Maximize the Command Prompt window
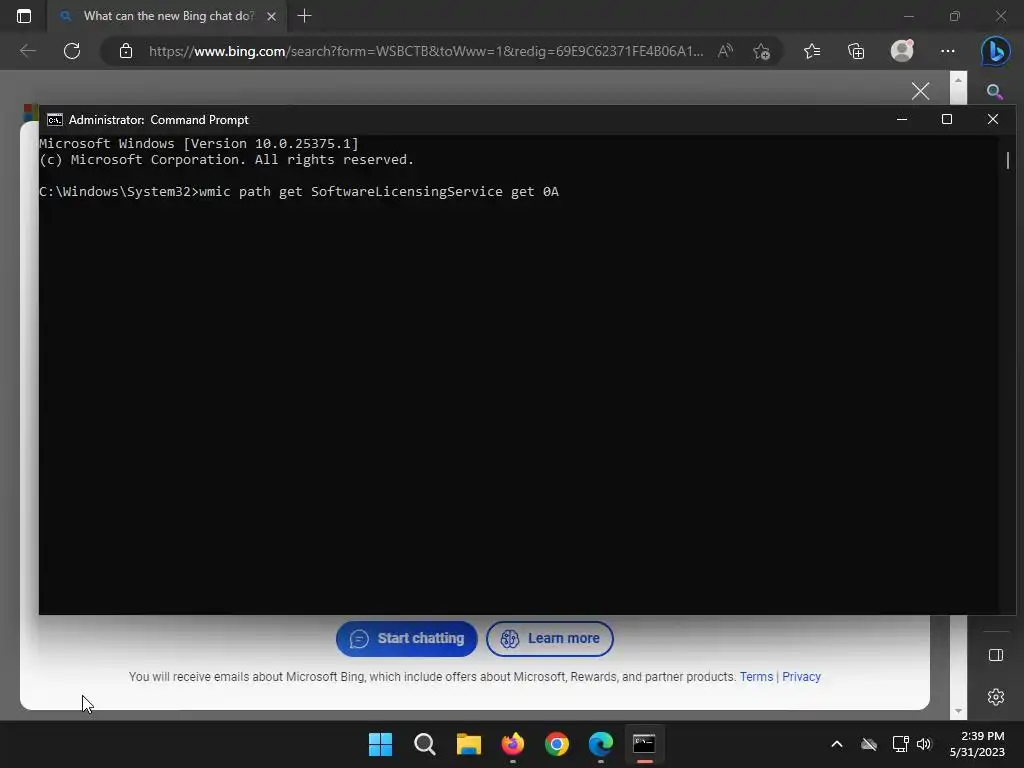Screen dimensions: 1024x768 pos(947,119)
